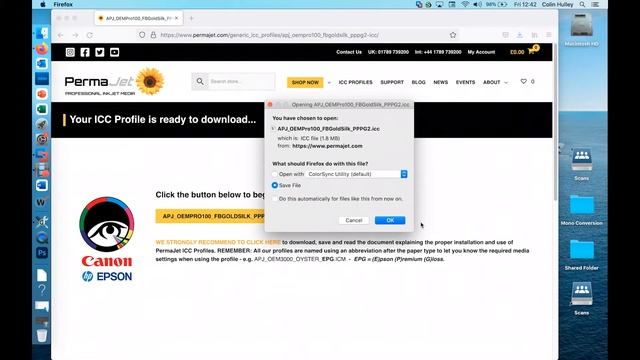640x360 pixels.
Task: Click the Search store input field
Action: tap(241, 82)
